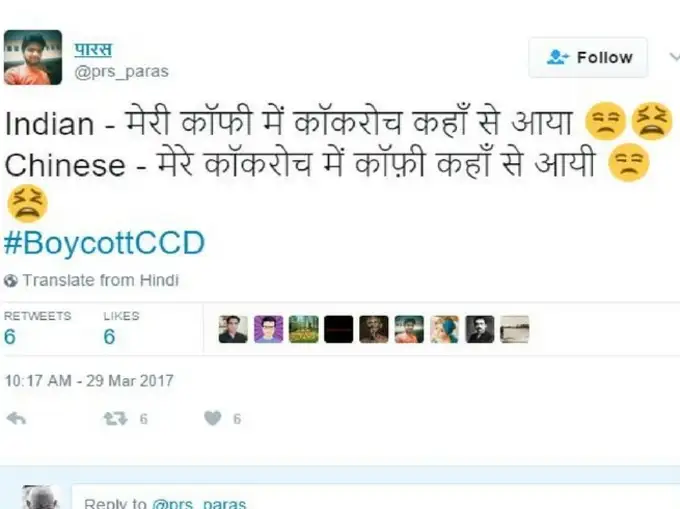The height and width of the screenshot is (509, 680).
Task: View the Likes count list
Action: 121,329
